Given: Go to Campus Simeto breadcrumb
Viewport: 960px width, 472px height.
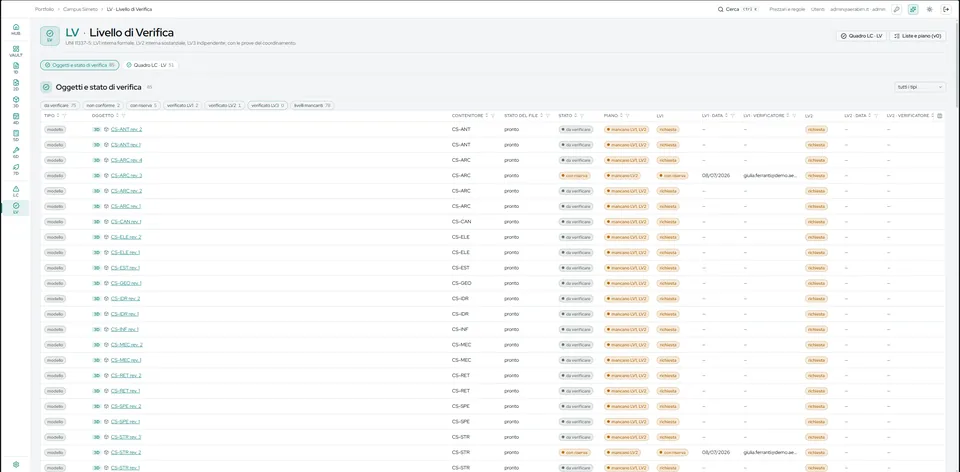Looking at the screenshot, I should (x=79, y=9).
